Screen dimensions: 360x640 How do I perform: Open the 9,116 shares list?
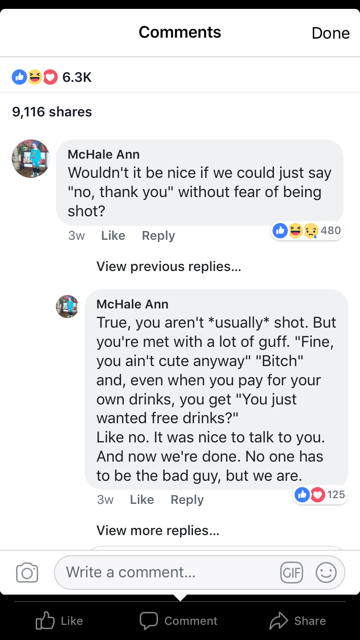pos(52,112)
